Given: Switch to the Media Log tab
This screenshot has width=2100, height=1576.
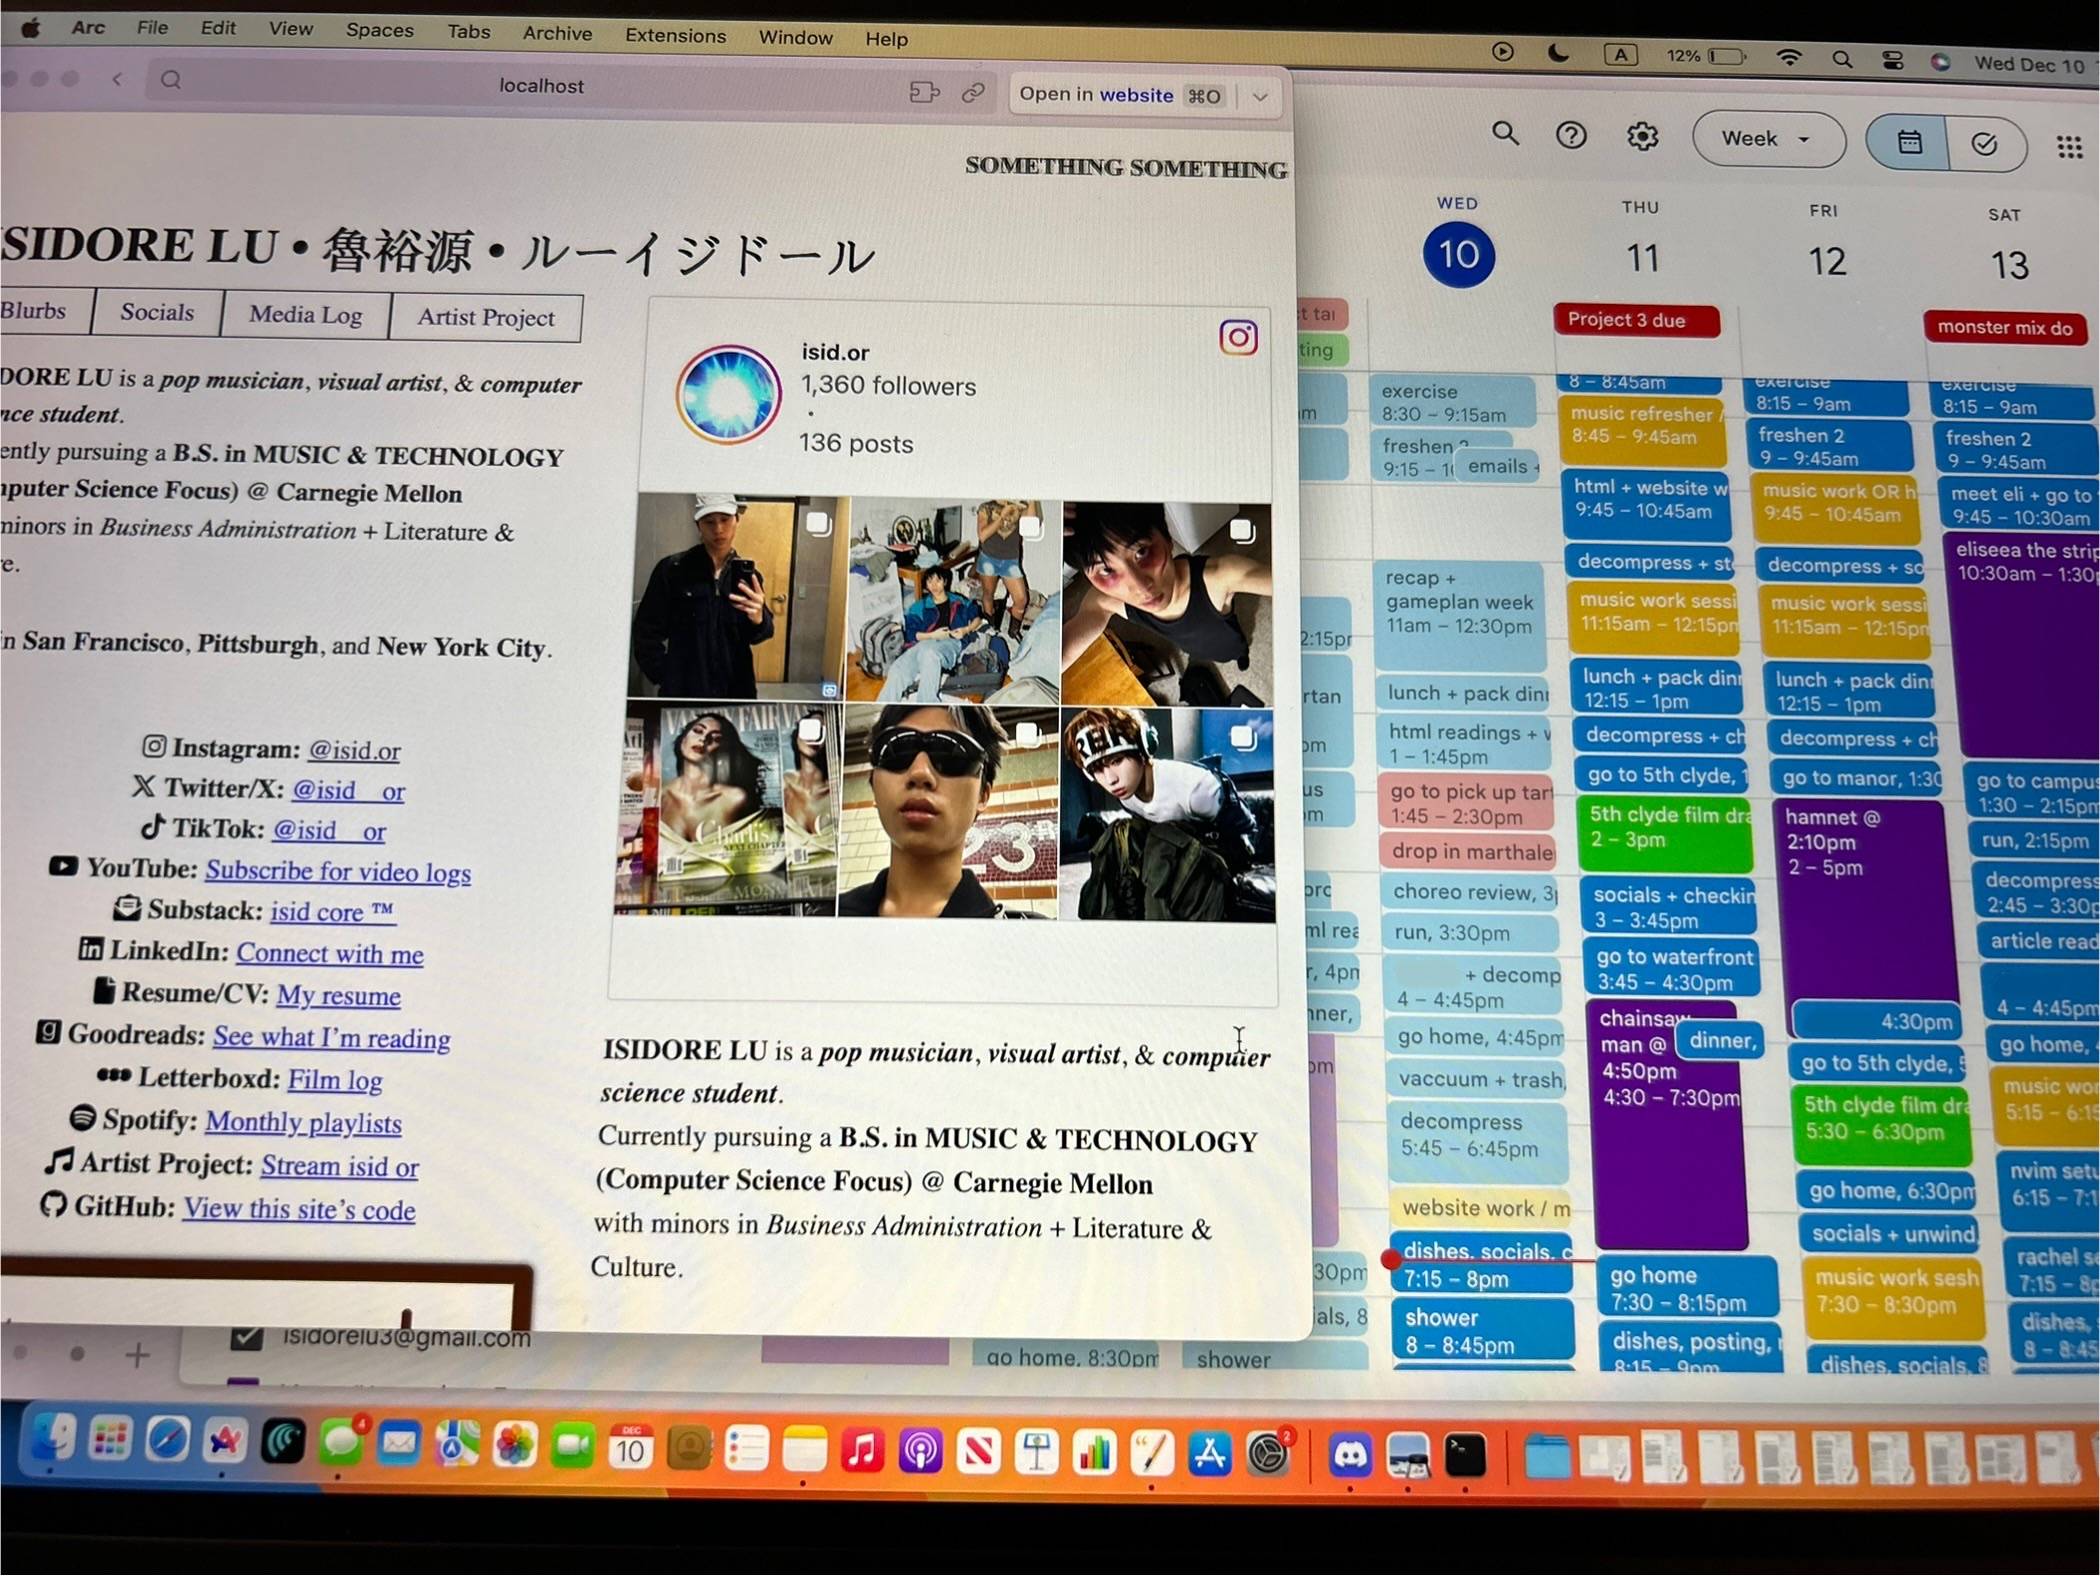Looking at the screenshot, I should point(305,314).
